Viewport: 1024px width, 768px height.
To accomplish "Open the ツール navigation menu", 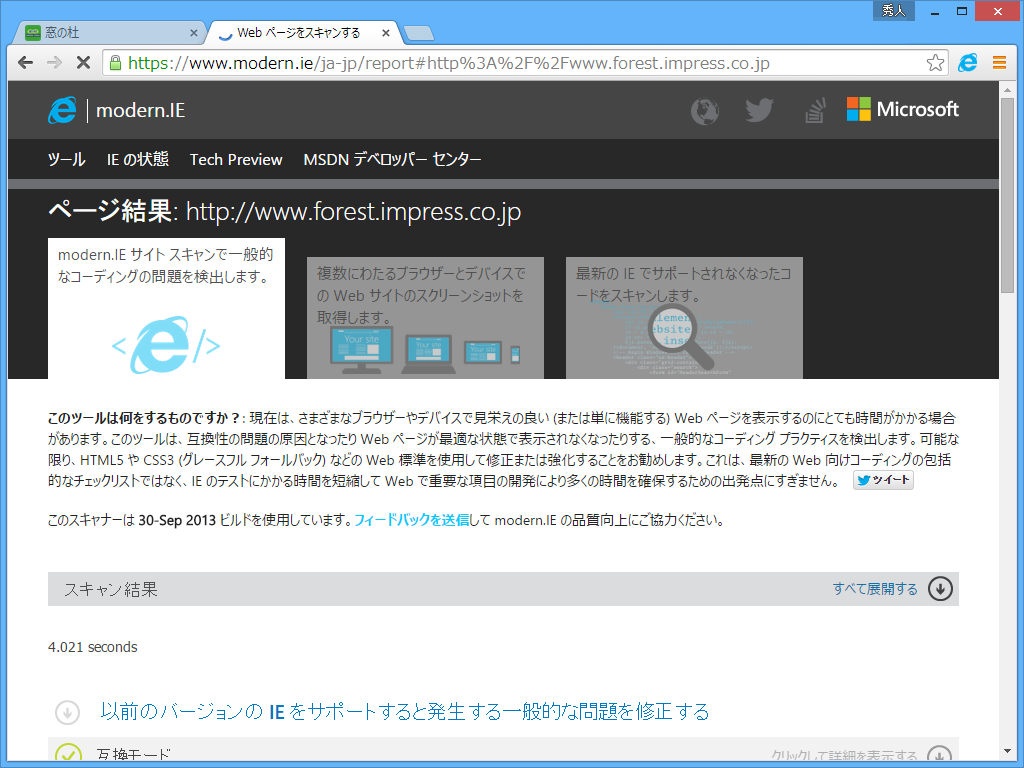I will pyautogui.click(x=64, y=159).
